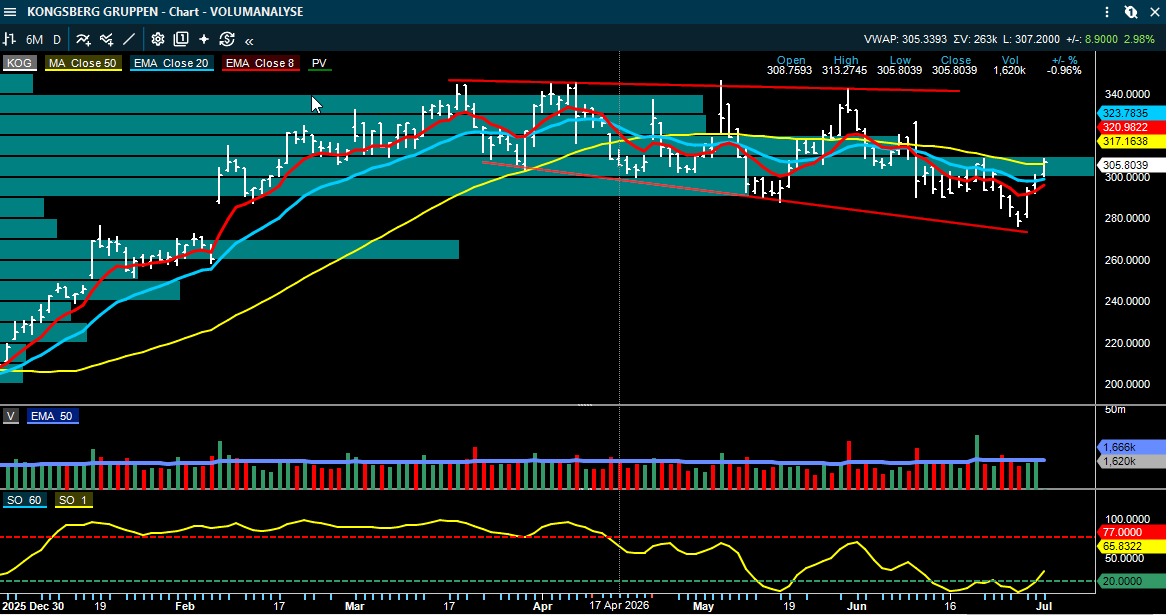Viewport: 1166px width, 615px height.
Task: Open EMA 50 volume indicator label
Action: tap(52, 416)
